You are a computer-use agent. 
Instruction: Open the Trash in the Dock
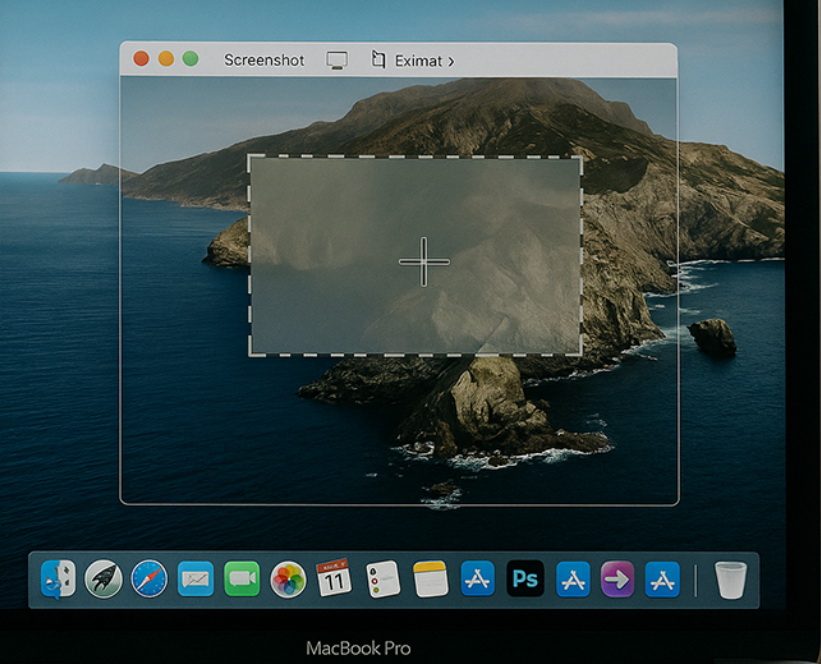coord(730,579)
